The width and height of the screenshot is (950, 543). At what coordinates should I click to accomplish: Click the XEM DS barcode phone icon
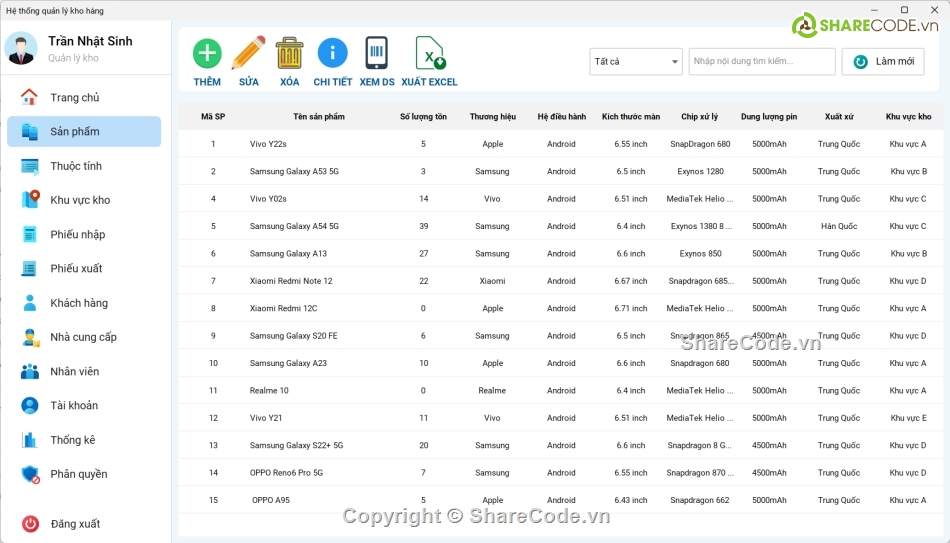click(376, 54)
